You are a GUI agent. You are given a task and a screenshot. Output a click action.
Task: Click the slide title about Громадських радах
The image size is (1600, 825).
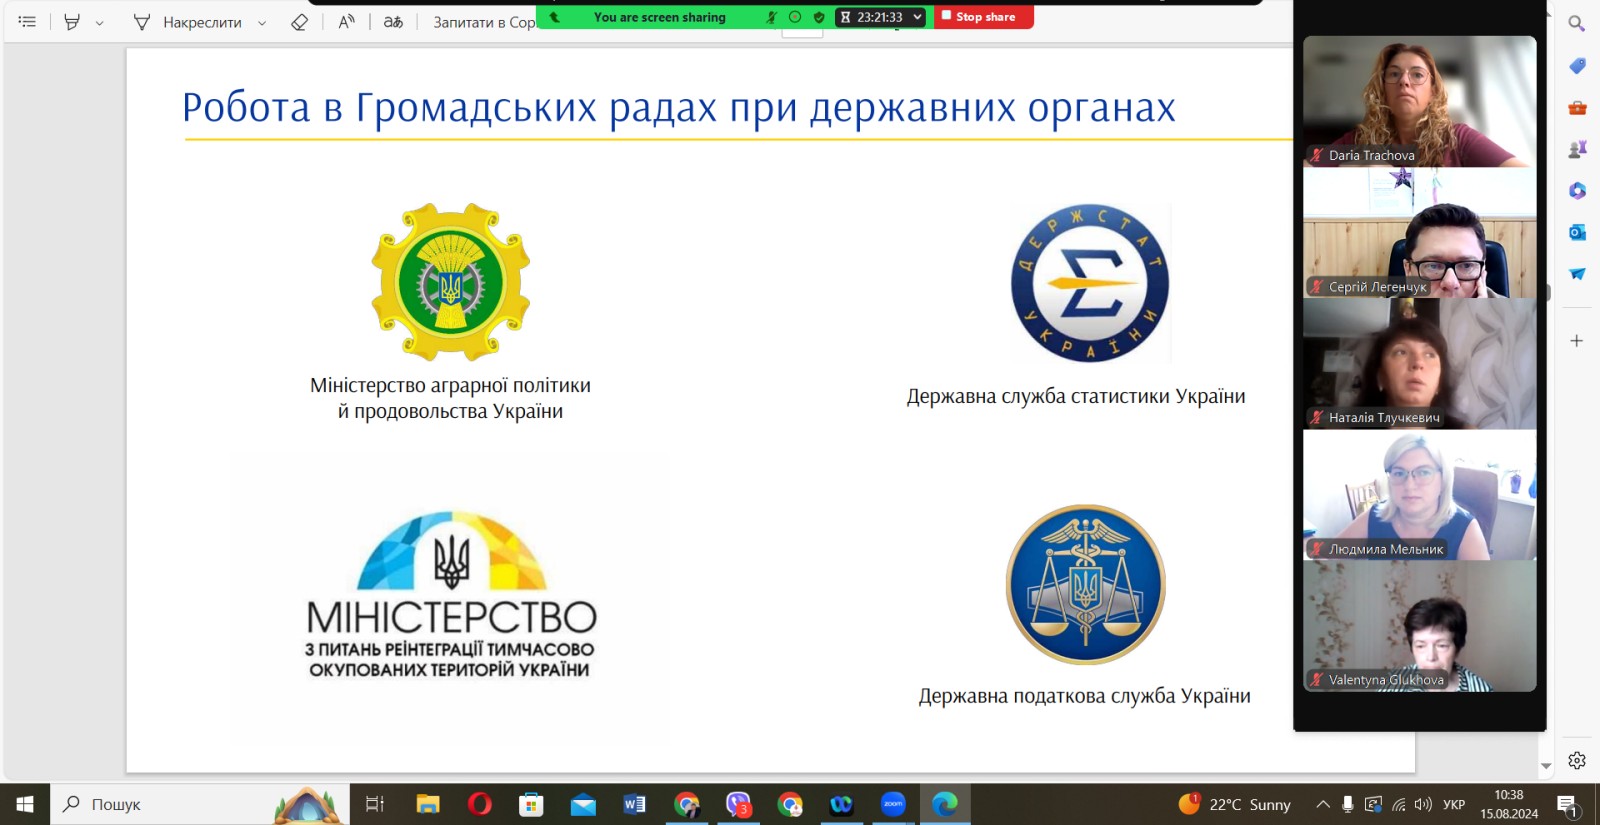click(679, 108)
